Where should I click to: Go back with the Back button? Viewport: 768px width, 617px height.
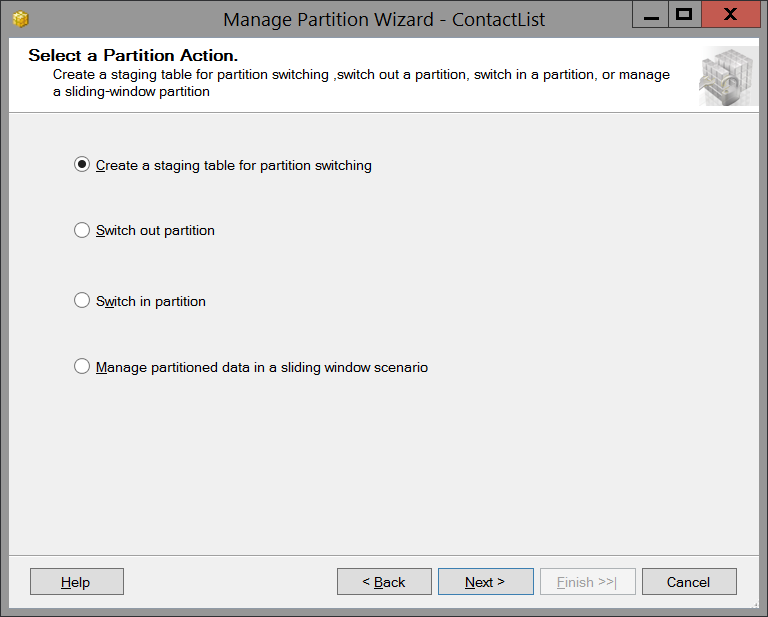[x=384, y=582]
